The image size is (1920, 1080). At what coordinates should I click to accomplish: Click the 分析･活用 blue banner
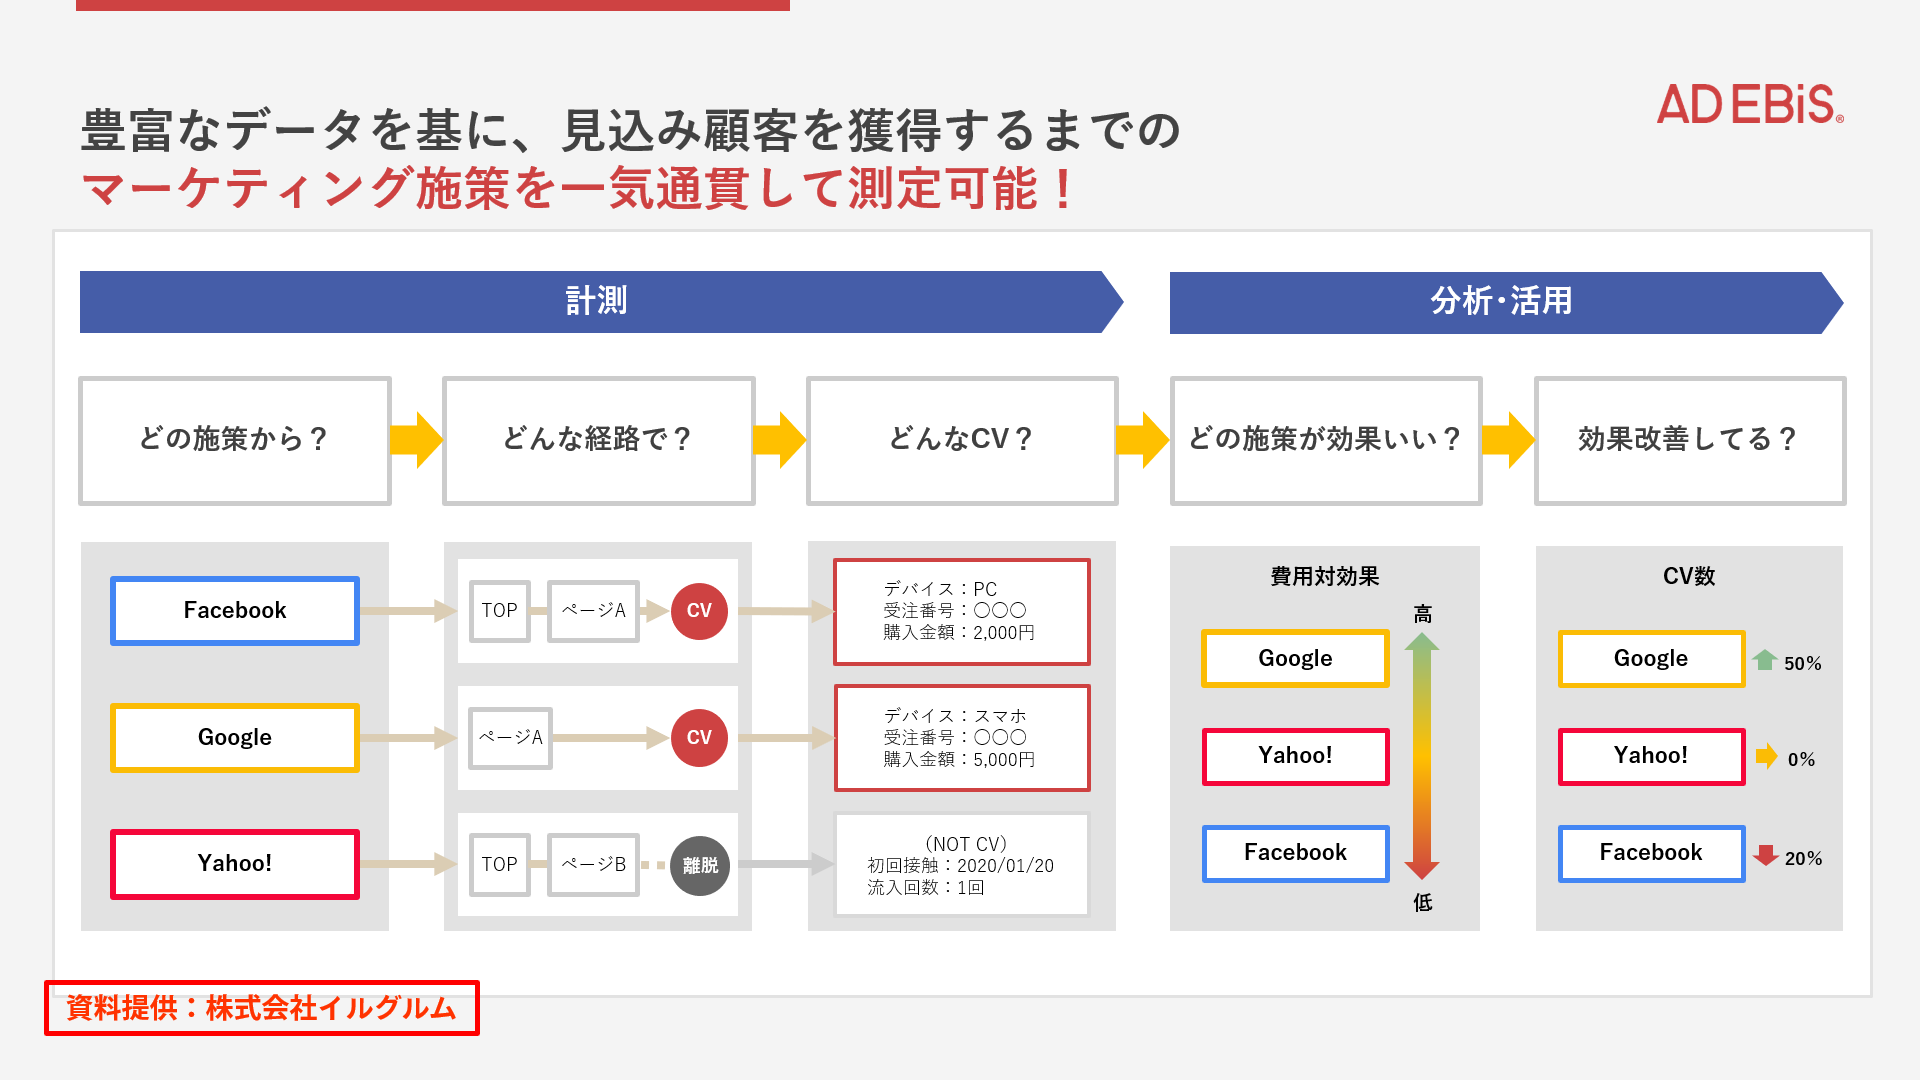1506,302
